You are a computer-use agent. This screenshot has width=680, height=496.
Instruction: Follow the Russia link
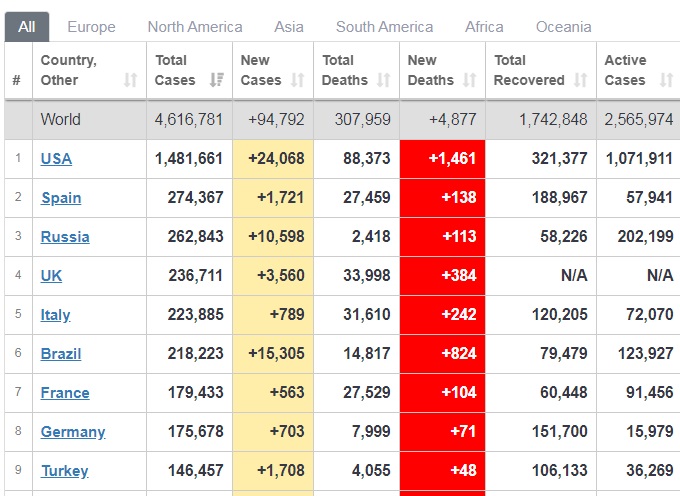tap(65, 236)
